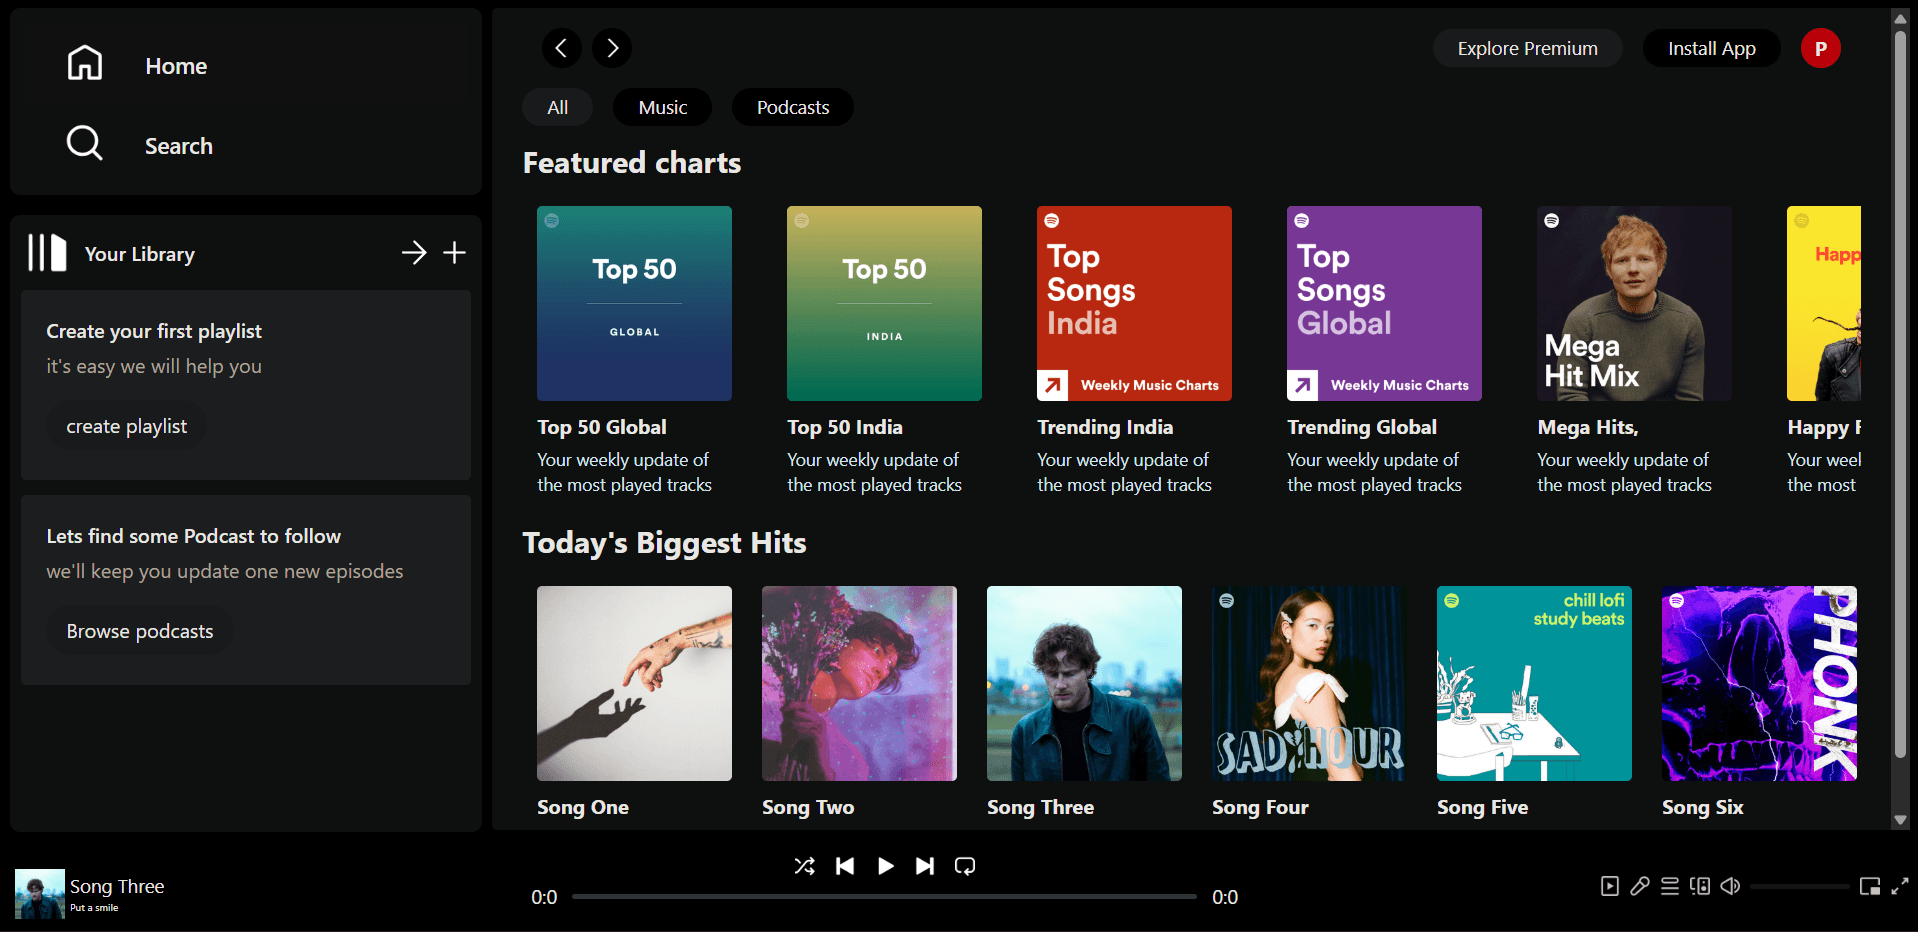Click the song progress bar
Image resolution: width=1918 pixels, height=932 pixels.
tap(884, 897)
